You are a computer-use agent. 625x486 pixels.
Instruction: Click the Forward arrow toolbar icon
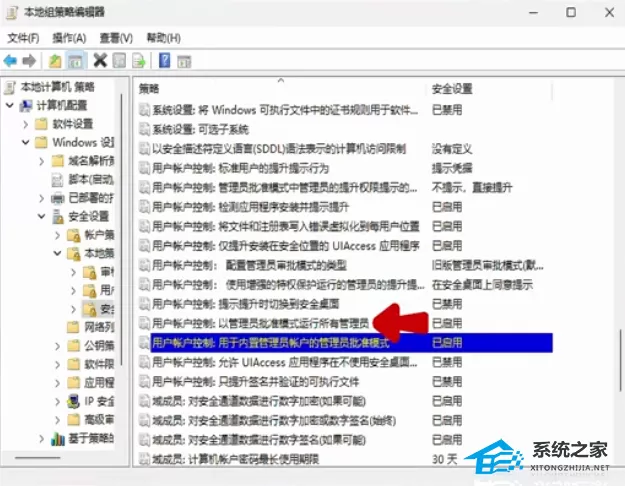(x=29, y=61)
